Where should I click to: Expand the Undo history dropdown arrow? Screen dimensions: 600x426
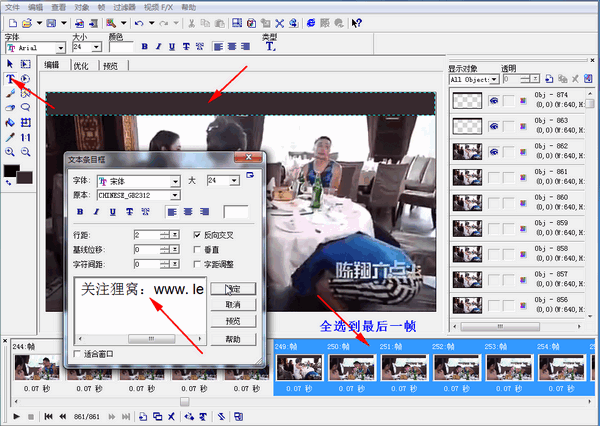152,23
